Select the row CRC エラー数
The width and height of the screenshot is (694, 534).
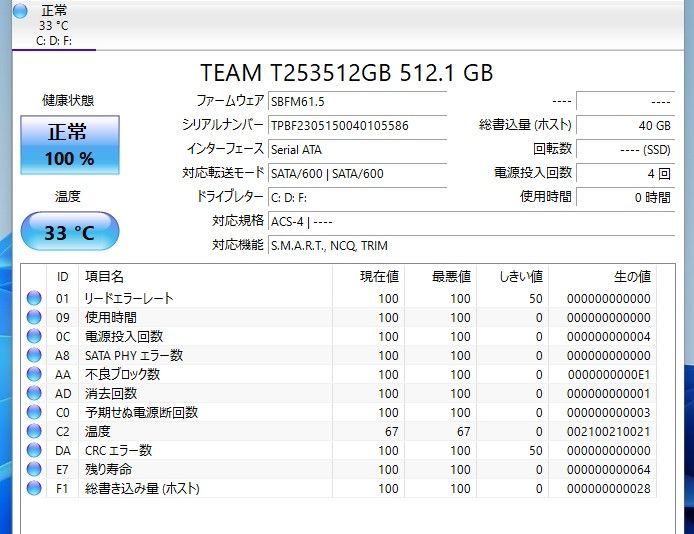[x=339, y=450]
